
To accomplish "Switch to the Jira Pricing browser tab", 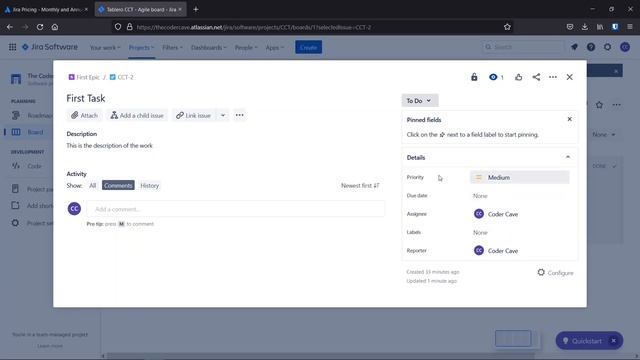I will [46, 9].
